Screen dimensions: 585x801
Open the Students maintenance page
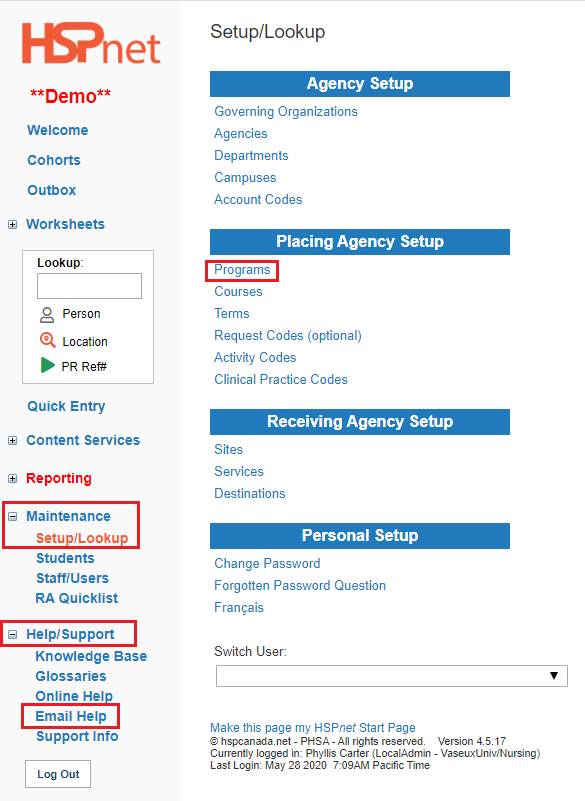65,558
